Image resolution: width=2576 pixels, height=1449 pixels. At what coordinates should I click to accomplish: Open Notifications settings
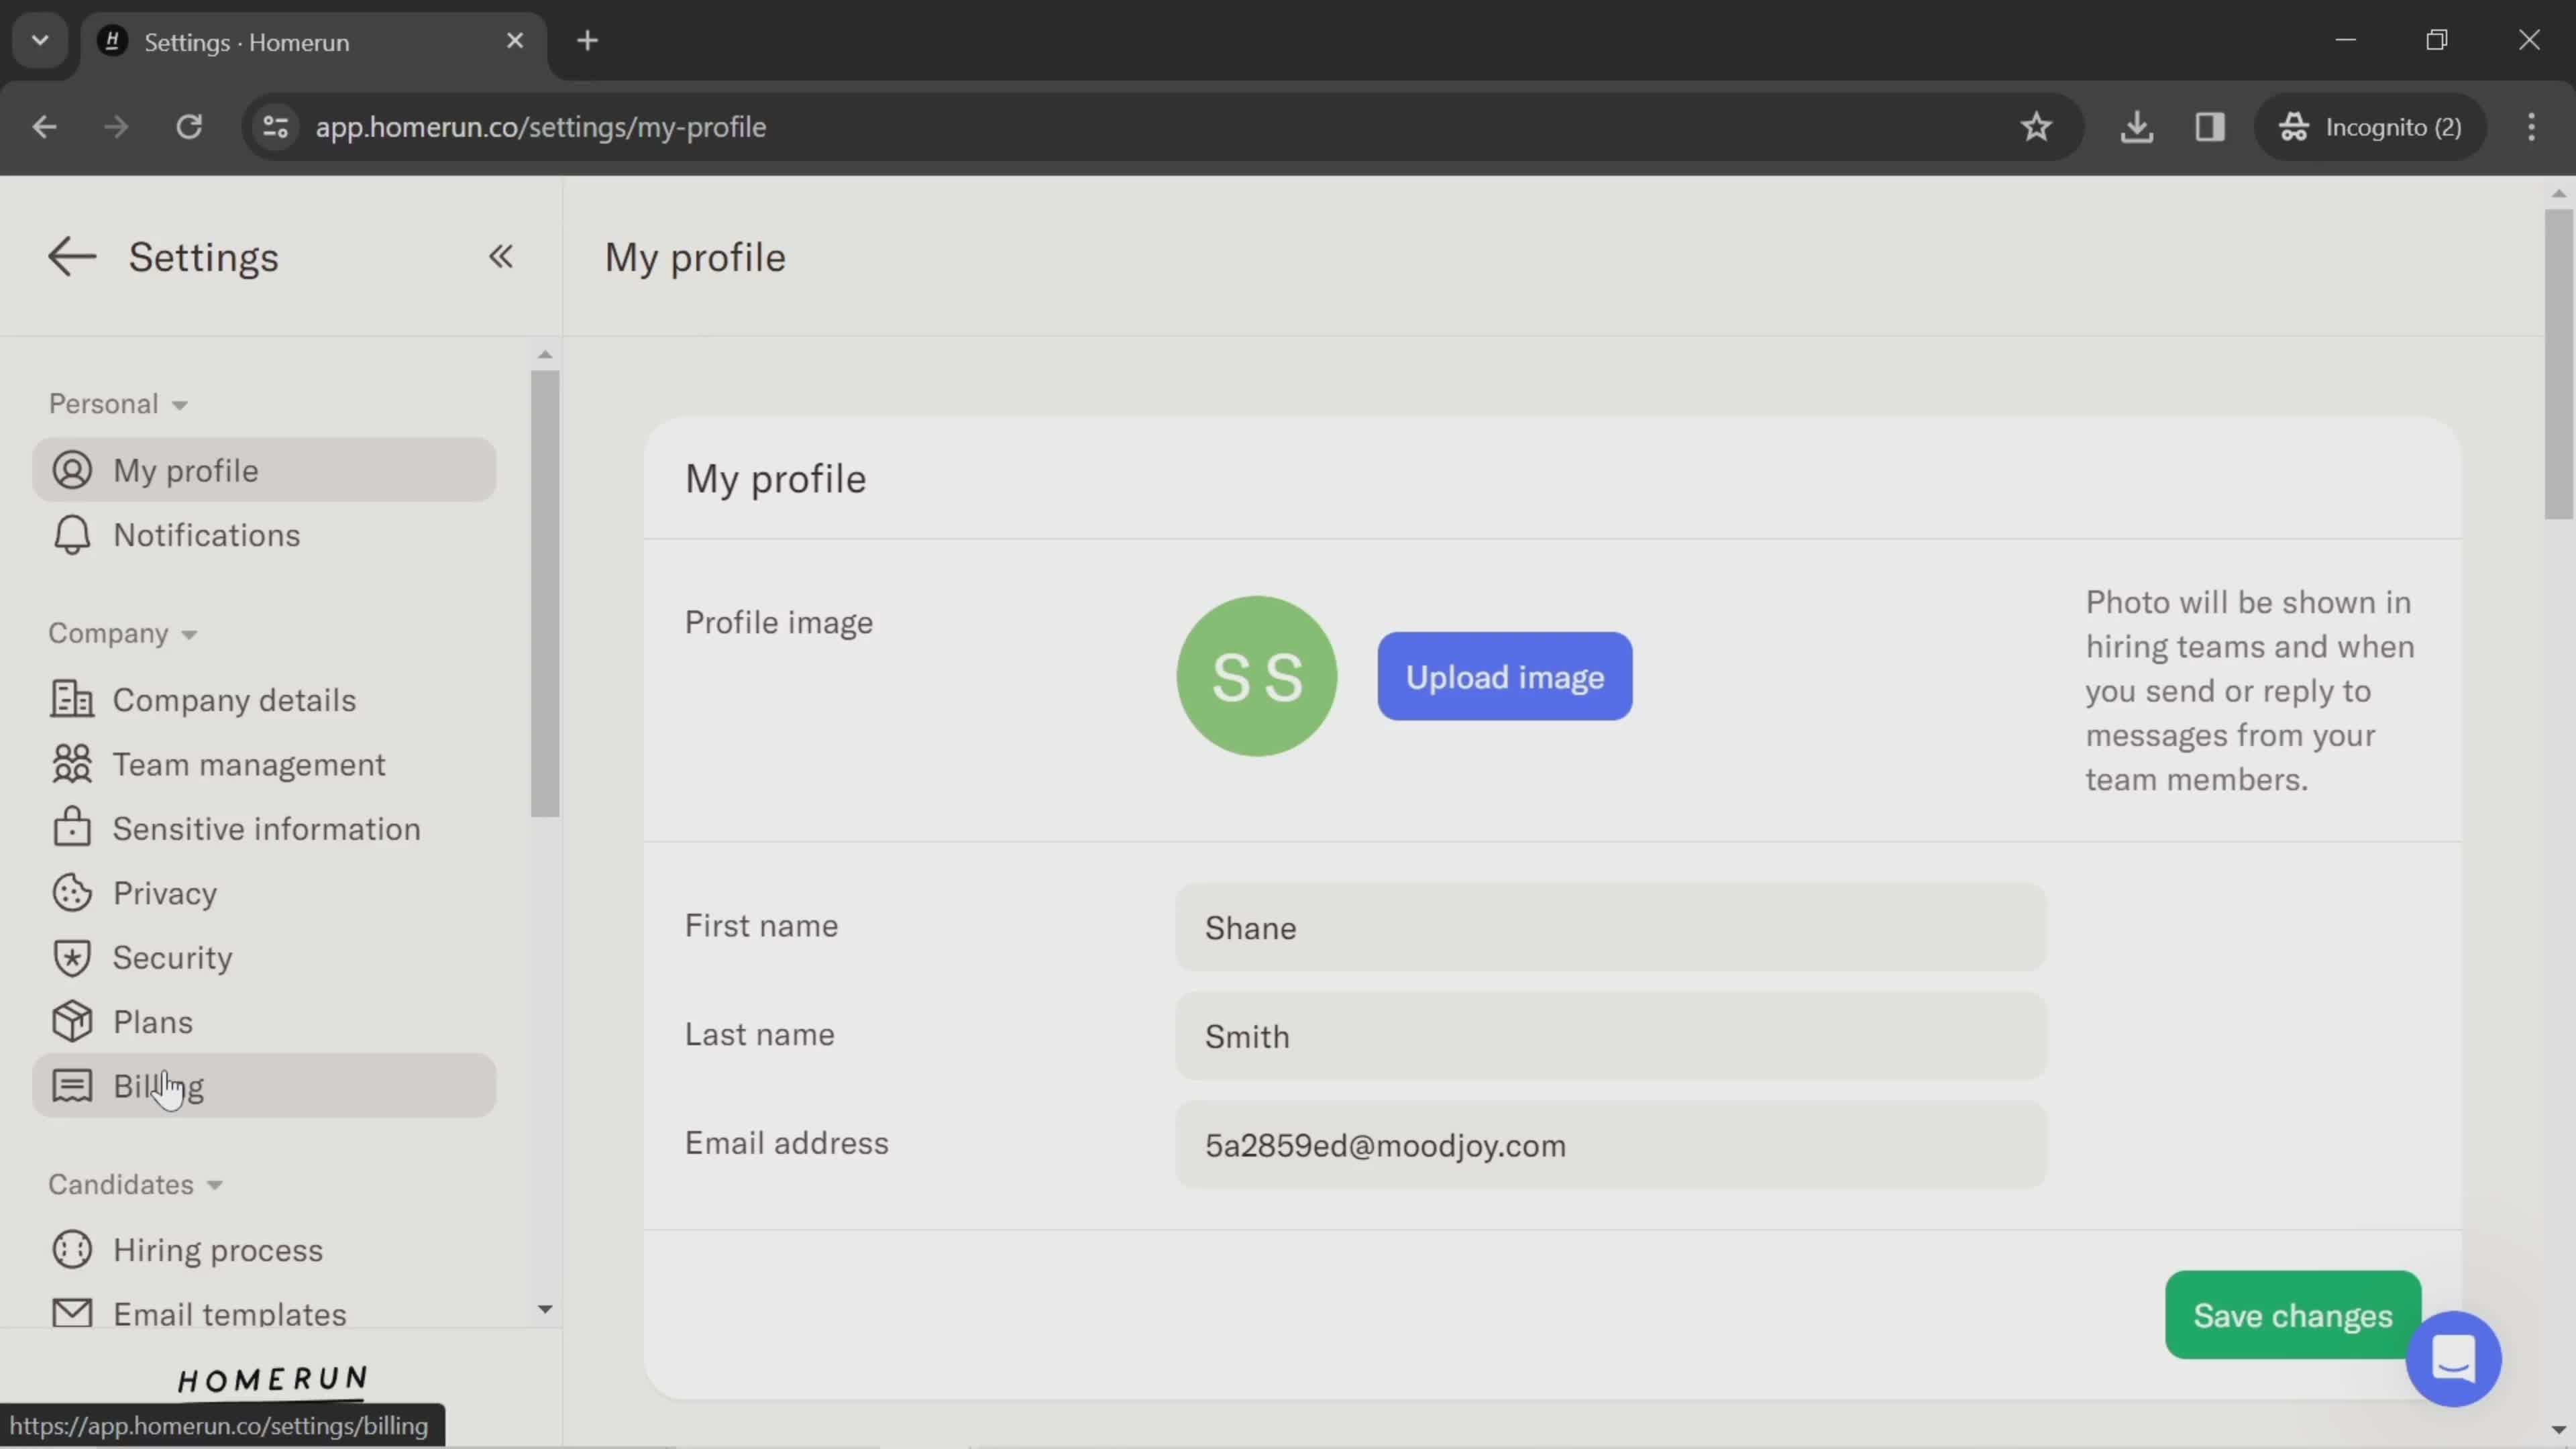(264, 535)
